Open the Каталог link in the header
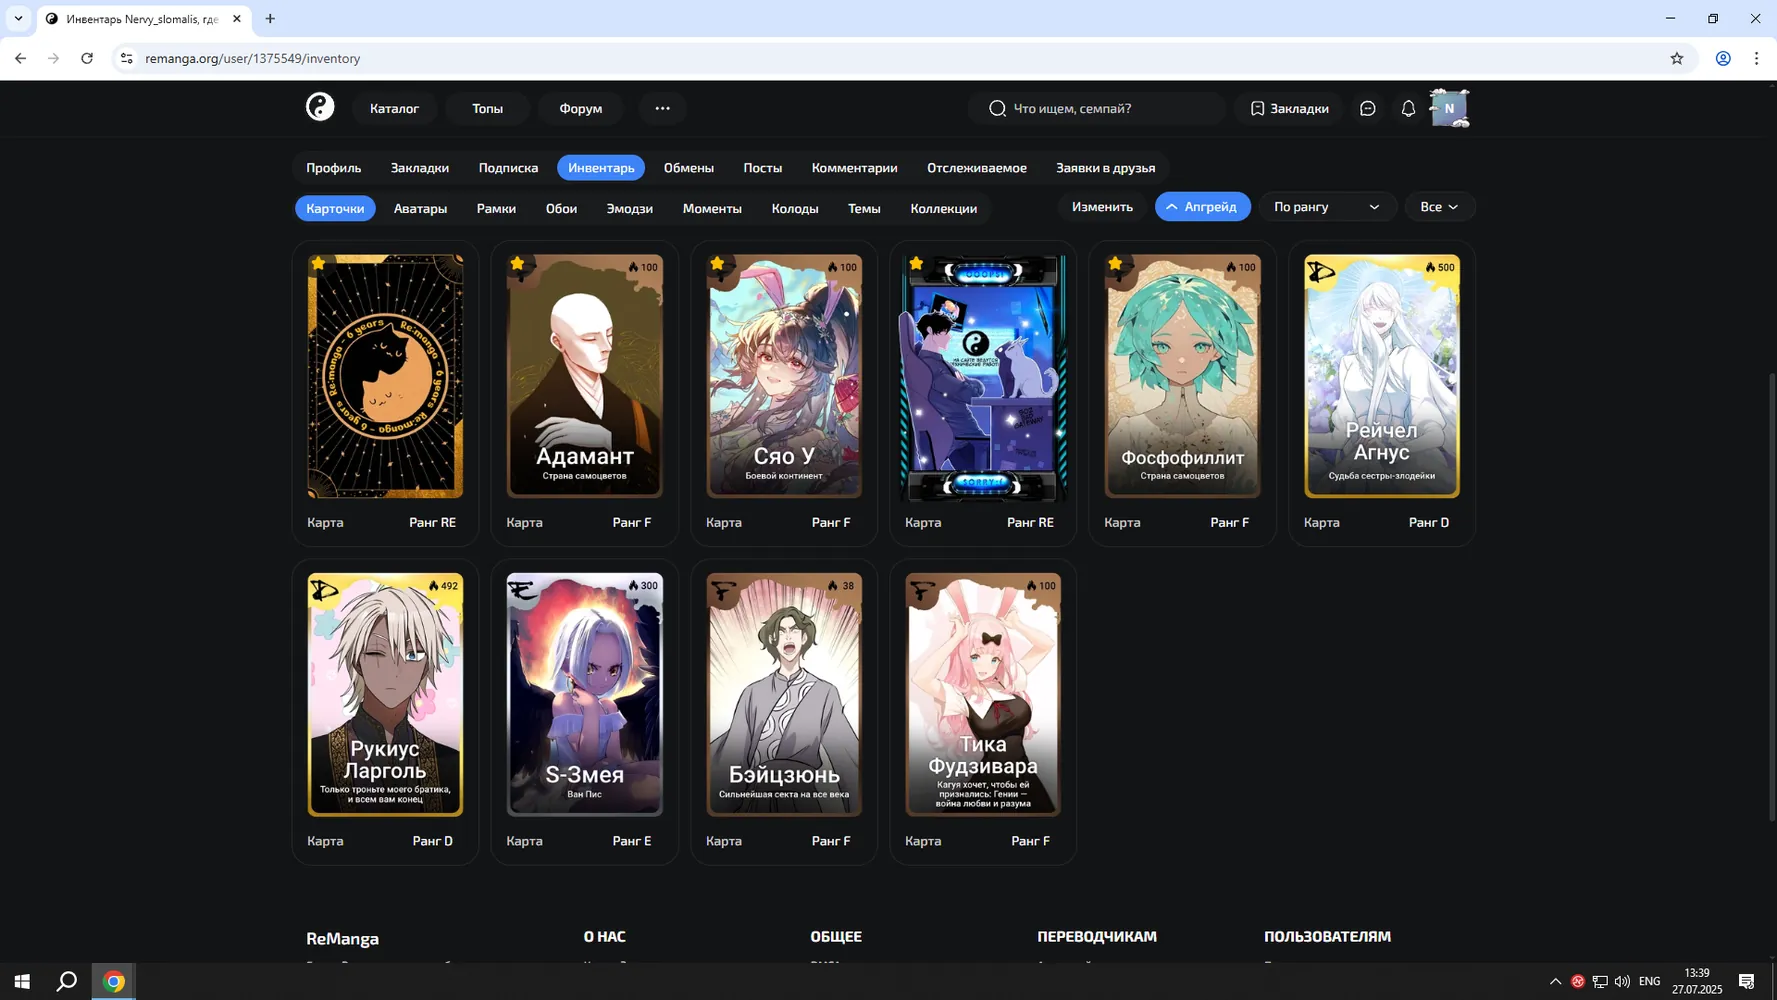 394,108
